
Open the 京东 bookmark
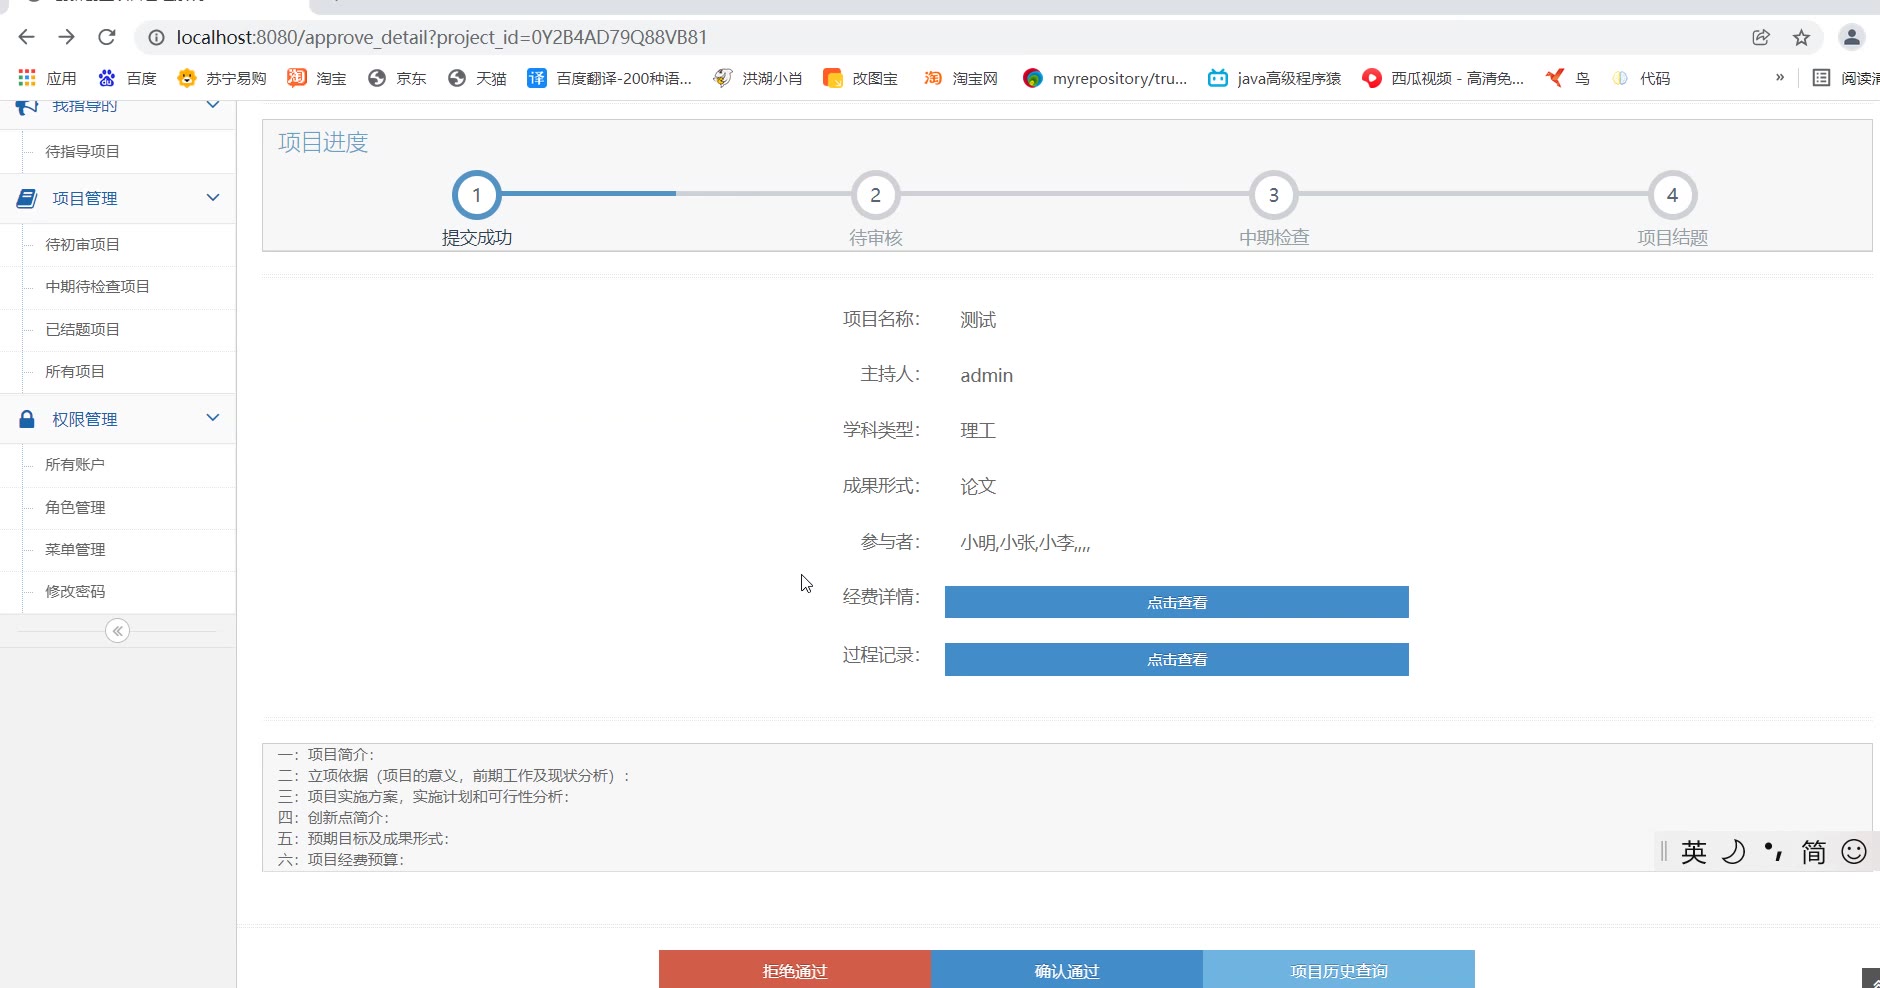tap(397, 78)
